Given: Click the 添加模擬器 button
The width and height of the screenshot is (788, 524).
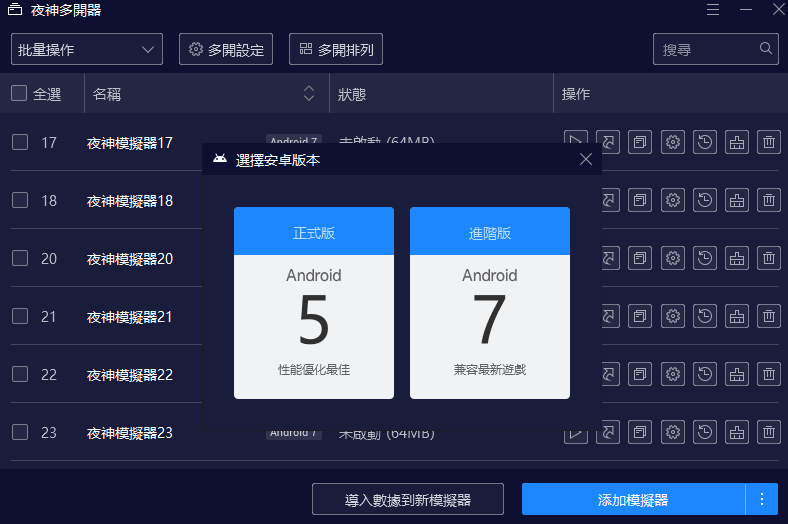Looking at the screenshot, I should (633, 499).
